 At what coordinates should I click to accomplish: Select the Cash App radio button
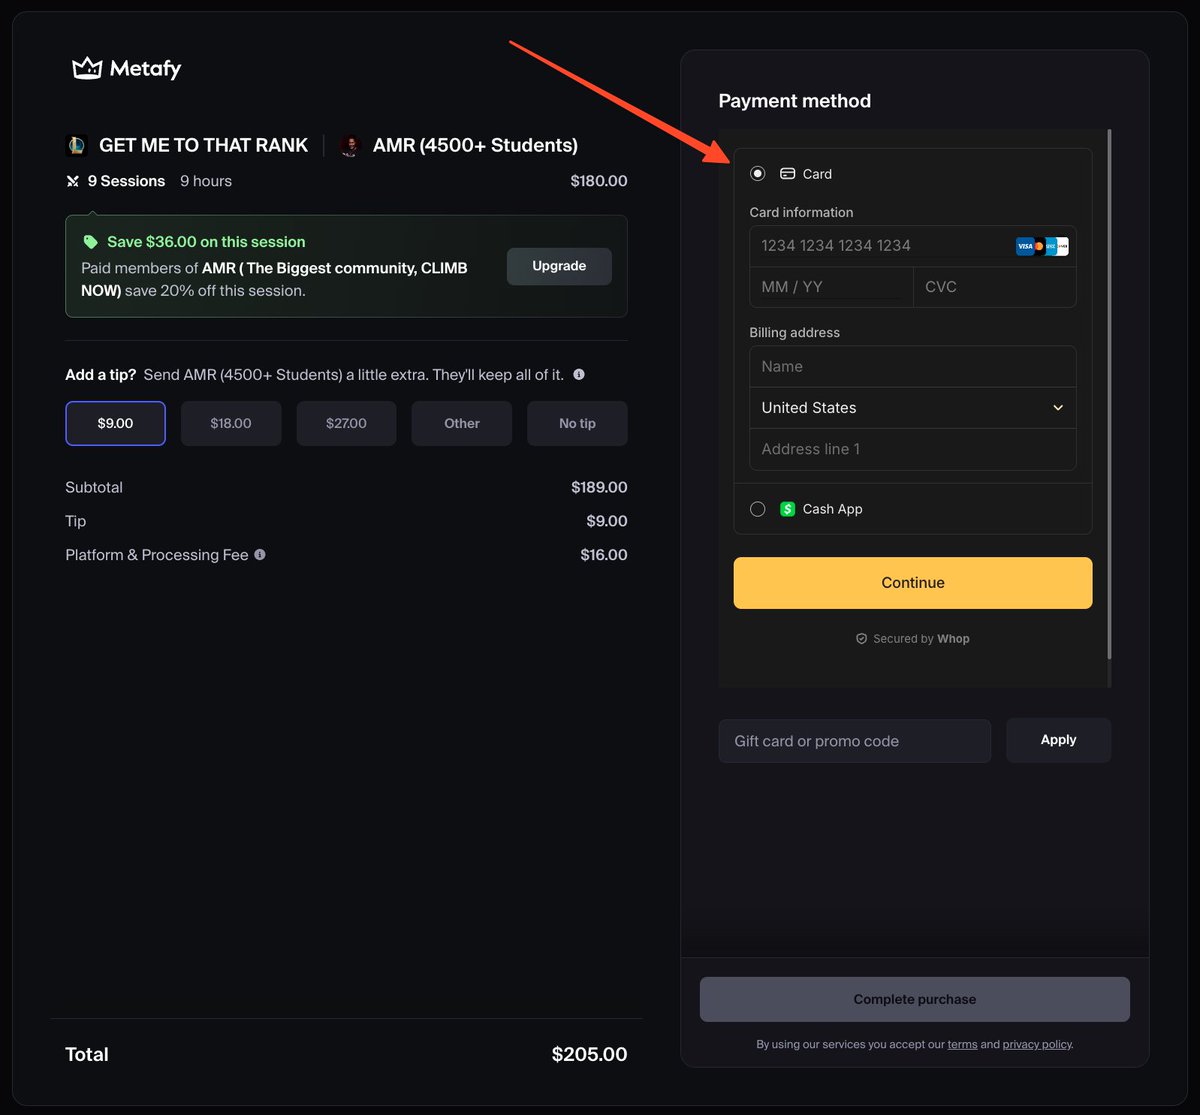click(x=758, y=509)
